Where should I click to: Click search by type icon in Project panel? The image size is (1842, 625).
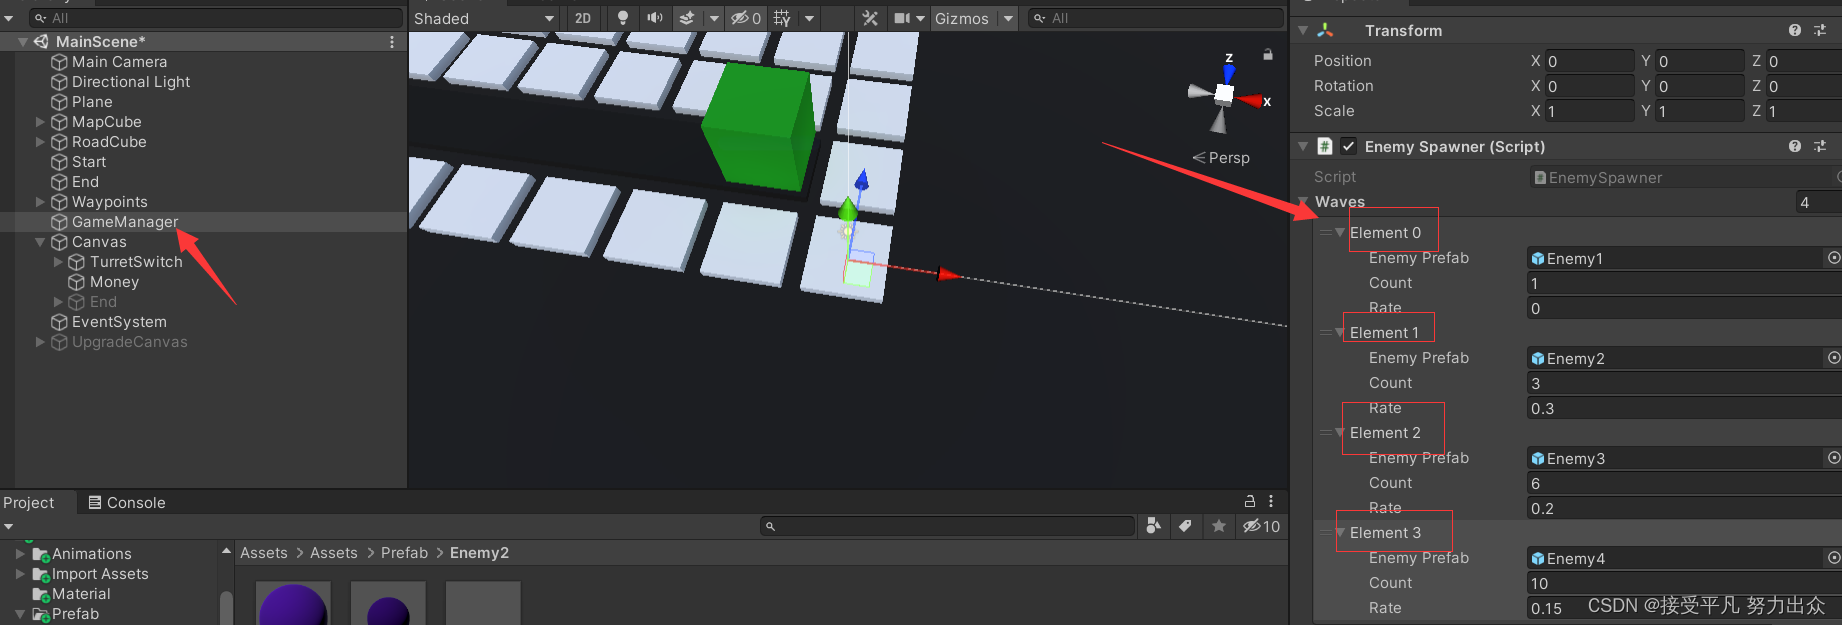coord(1153,526)
